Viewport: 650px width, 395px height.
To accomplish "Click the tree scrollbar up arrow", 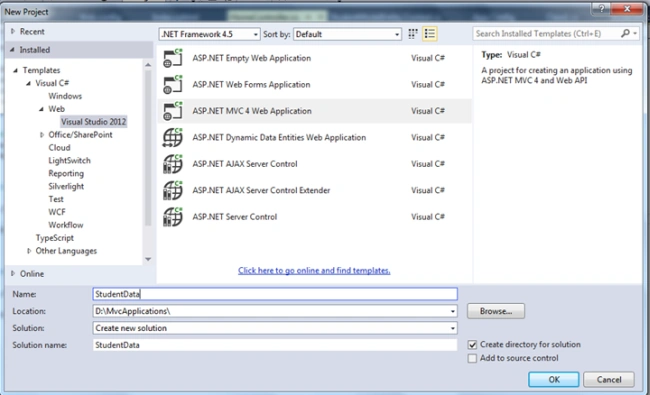I will pos(148,65).
